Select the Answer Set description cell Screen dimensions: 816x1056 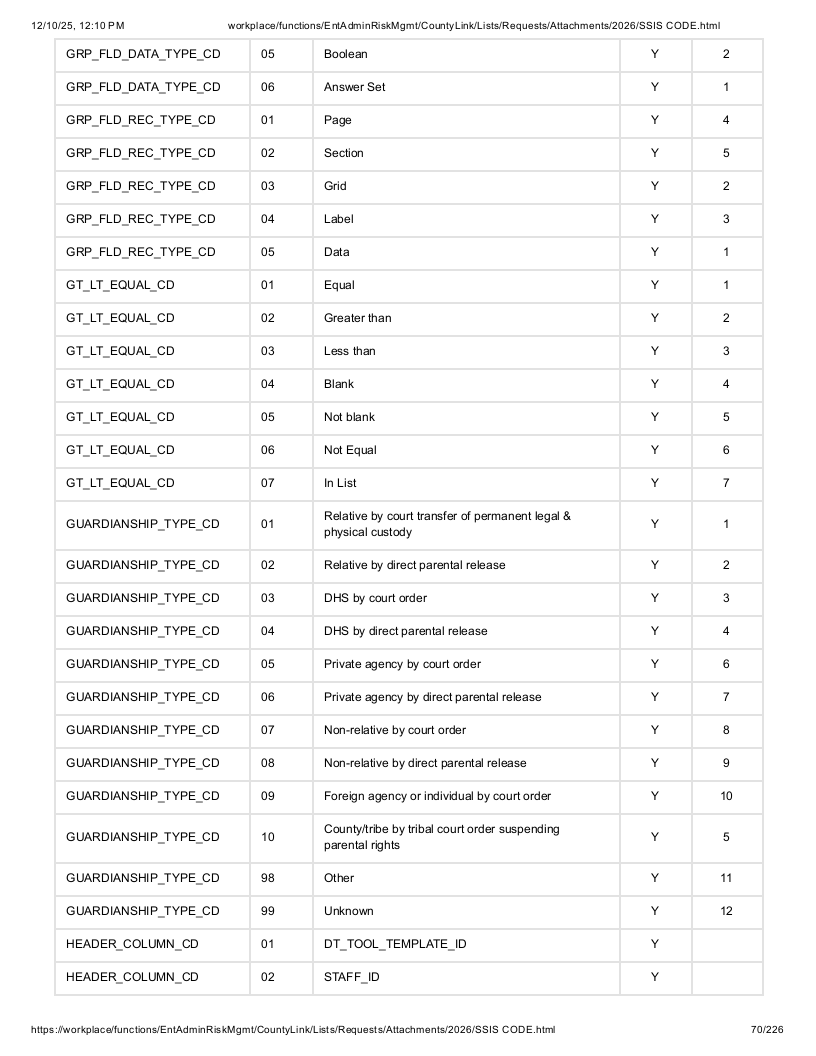pos(466,87)
